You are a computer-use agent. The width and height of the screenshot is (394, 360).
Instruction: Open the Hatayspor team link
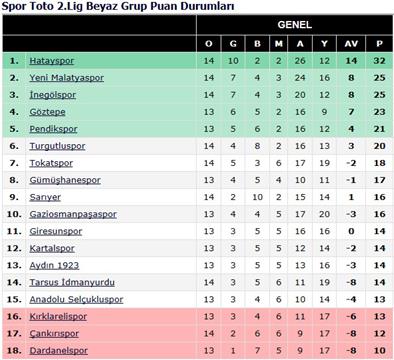click(52, 61)
